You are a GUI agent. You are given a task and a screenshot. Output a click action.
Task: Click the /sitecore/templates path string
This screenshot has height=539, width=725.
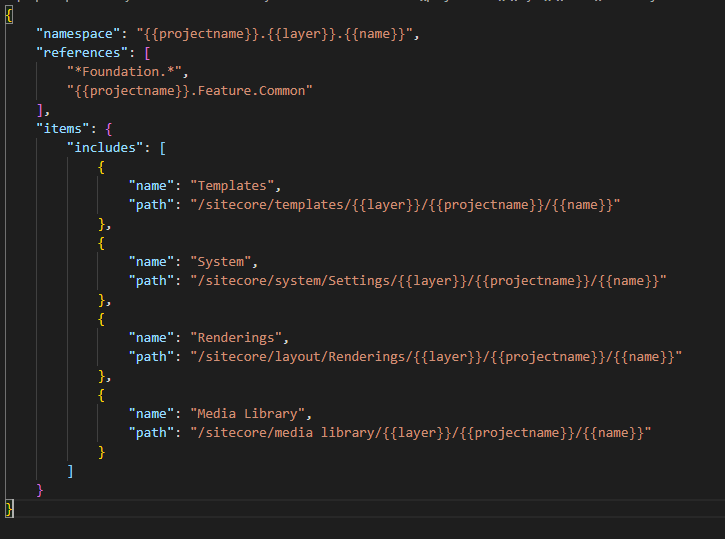pyautogui.click(x=405, y=205)
